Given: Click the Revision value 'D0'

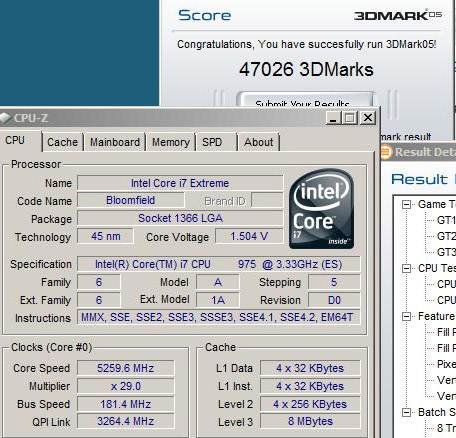Looking at the screenshot, I should coord(334,300).
